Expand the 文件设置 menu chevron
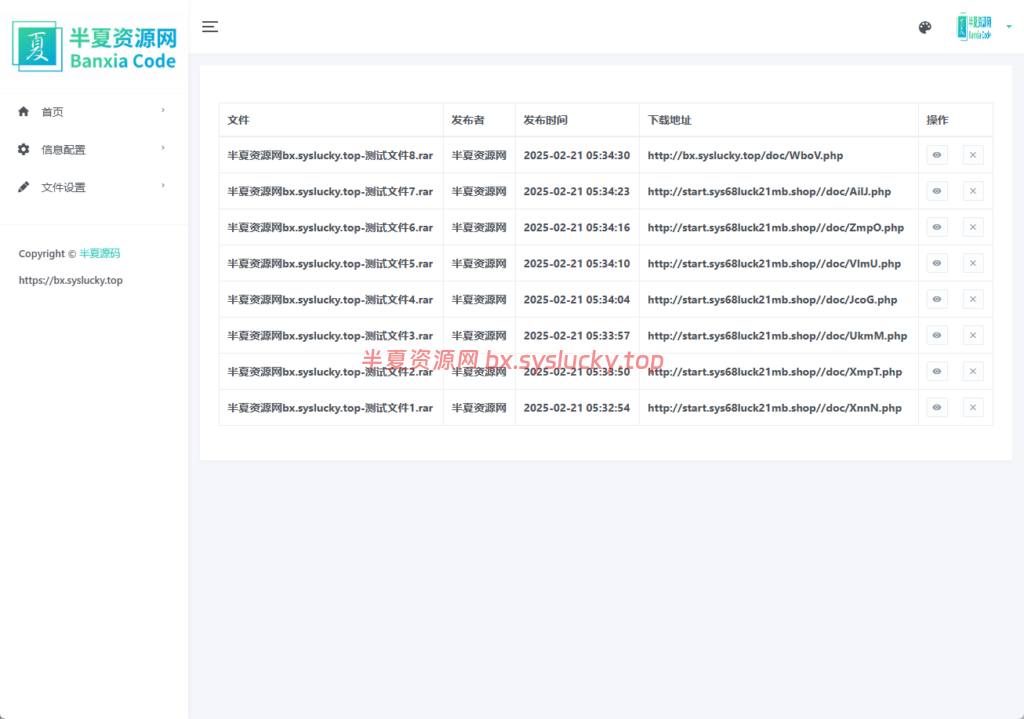The image size is (1024, 719). [x=163, y=186]
